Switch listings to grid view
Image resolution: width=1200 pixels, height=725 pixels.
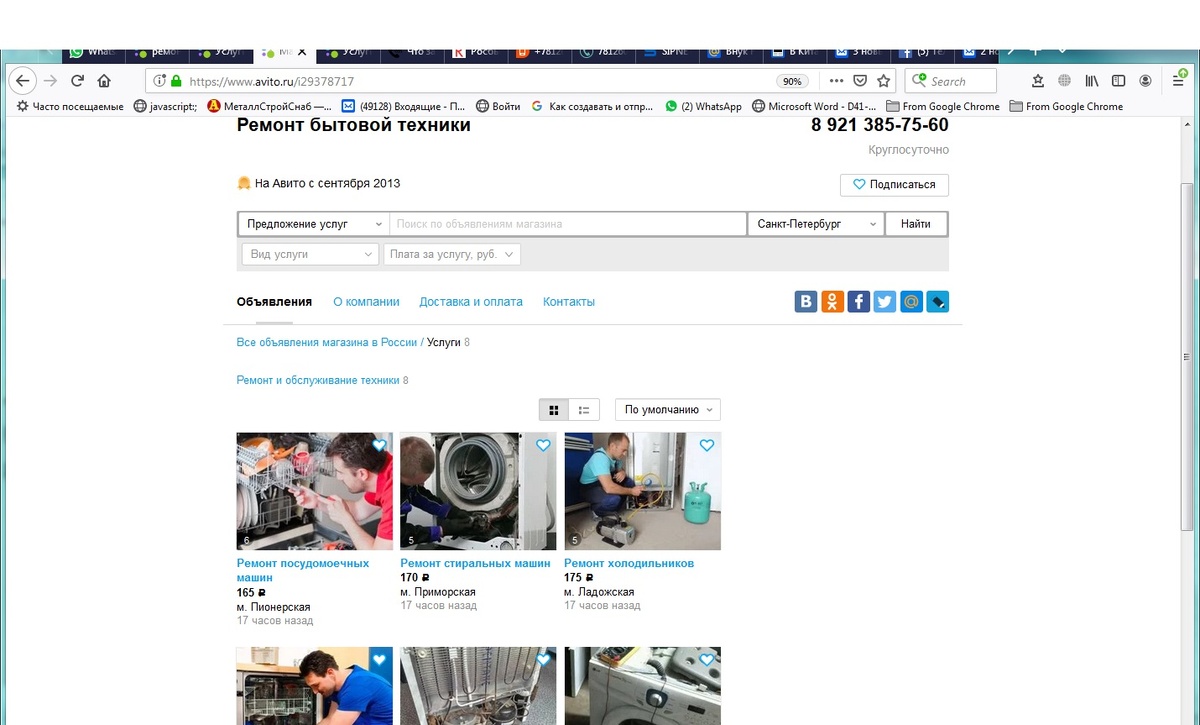[x=554, y=410]
